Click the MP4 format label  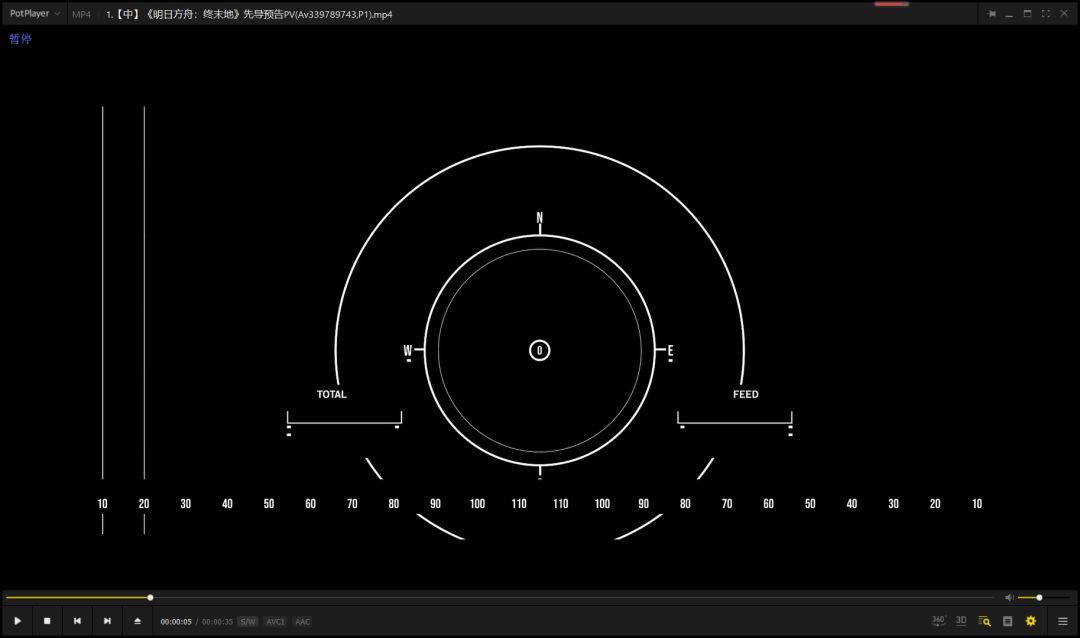pyautogui.click(x=81, y=14)
